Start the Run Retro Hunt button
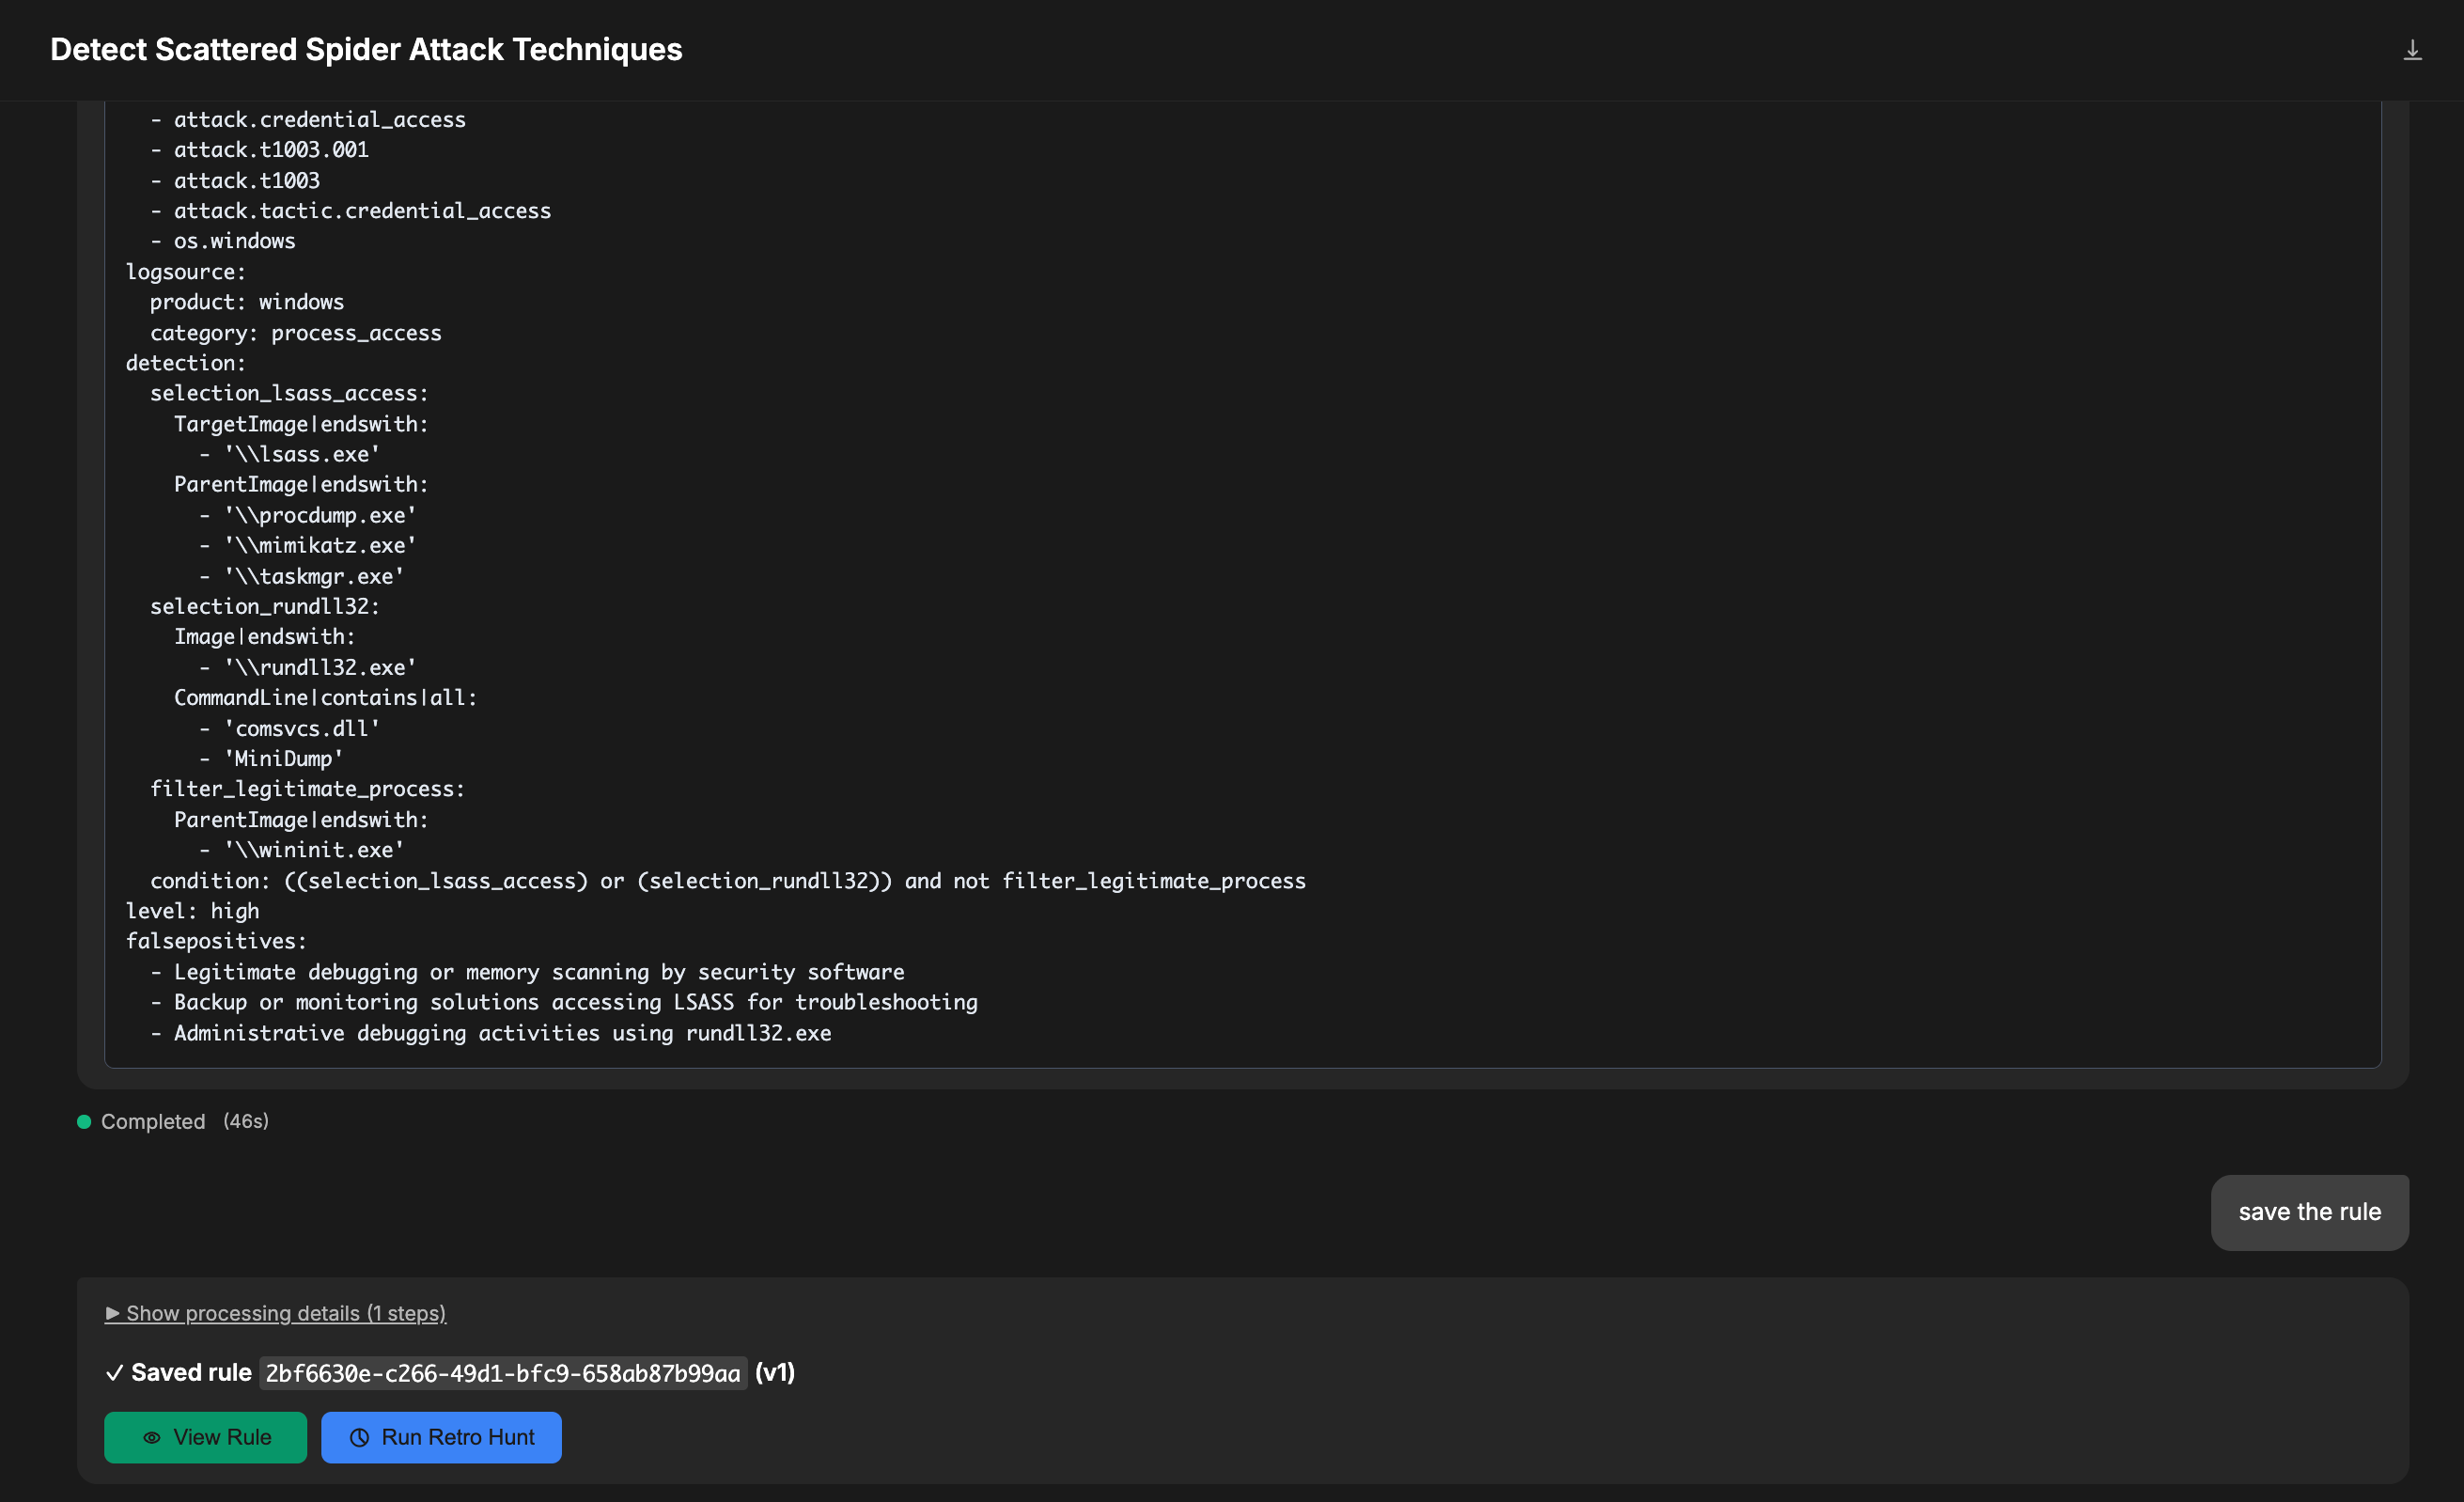The width and height of the screenshot is (2464, 1502). pos(441,1437)
